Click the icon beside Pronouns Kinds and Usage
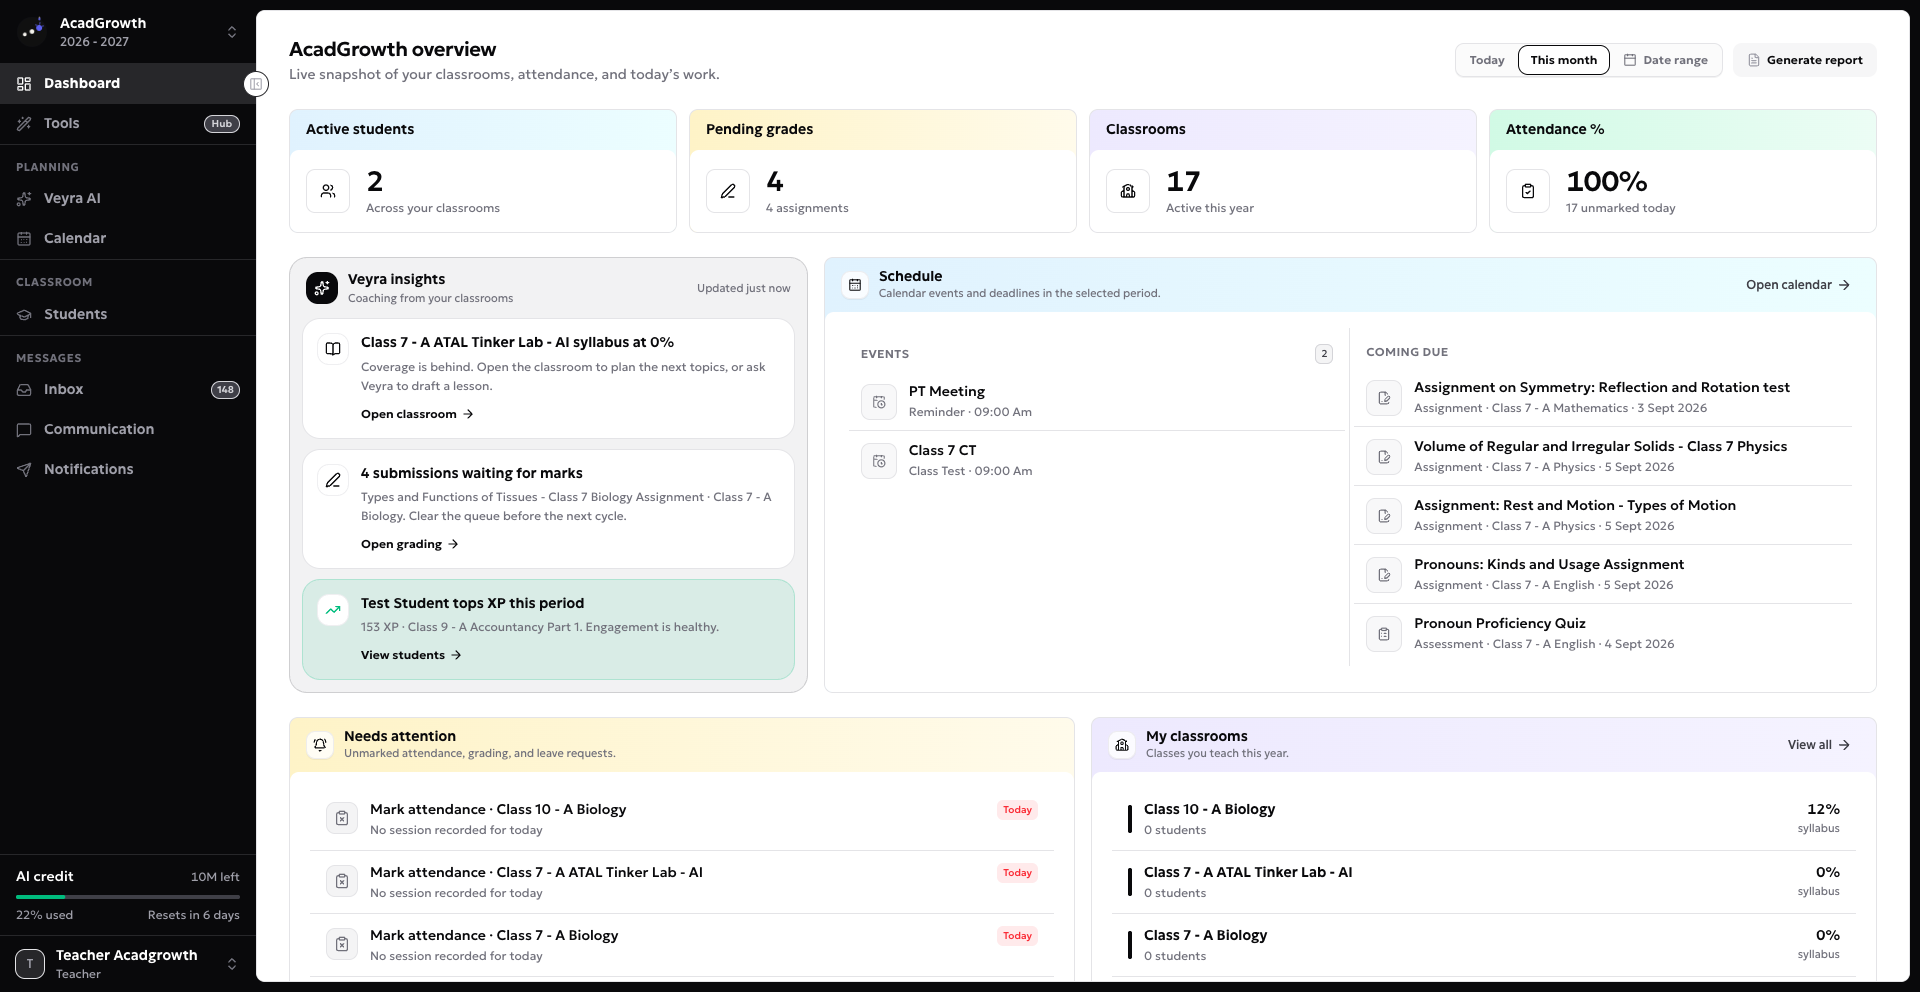The height and width of the screenshot is (992, 1920). pos(1384,575)
